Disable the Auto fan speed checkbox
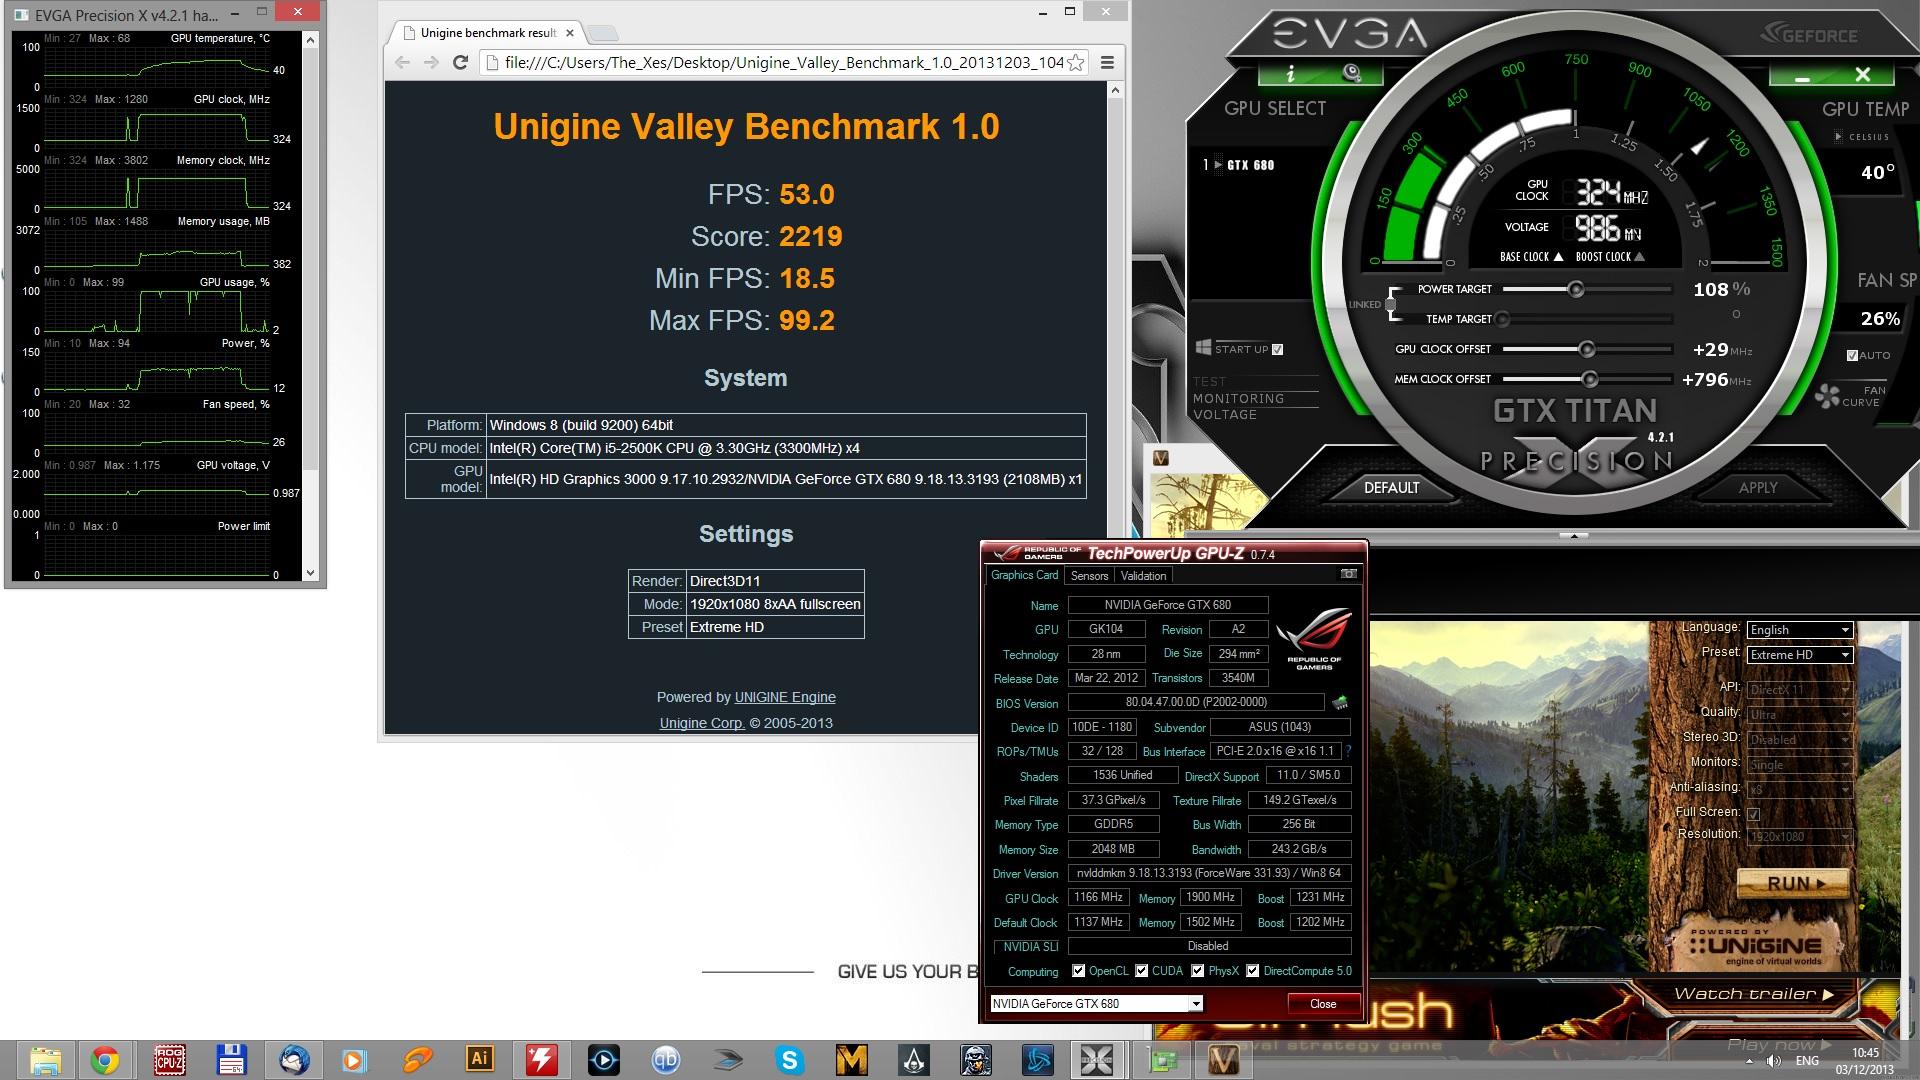Image resolution: width=1920 pixels, height=1080 pixels. point(1852,355)
